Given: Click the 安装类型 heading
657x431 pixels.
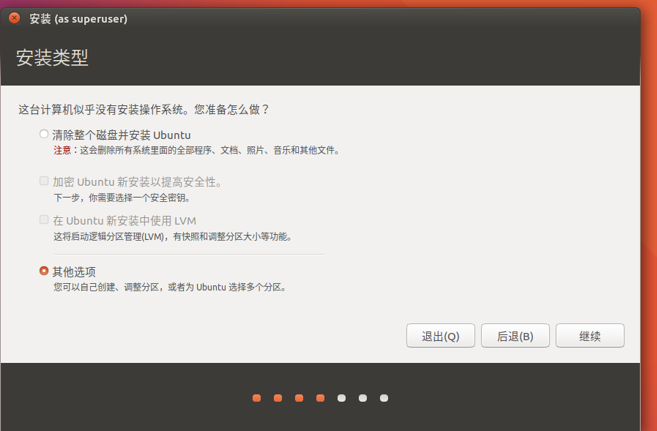Looking at the screenshot, I should [52, 57].
